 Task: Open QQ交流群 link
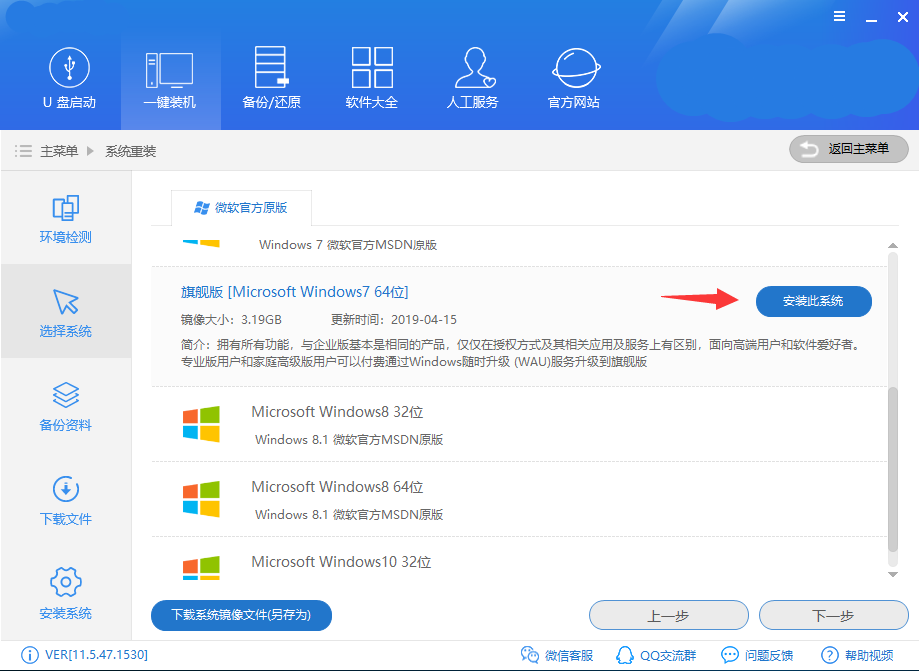click(656, 655)
